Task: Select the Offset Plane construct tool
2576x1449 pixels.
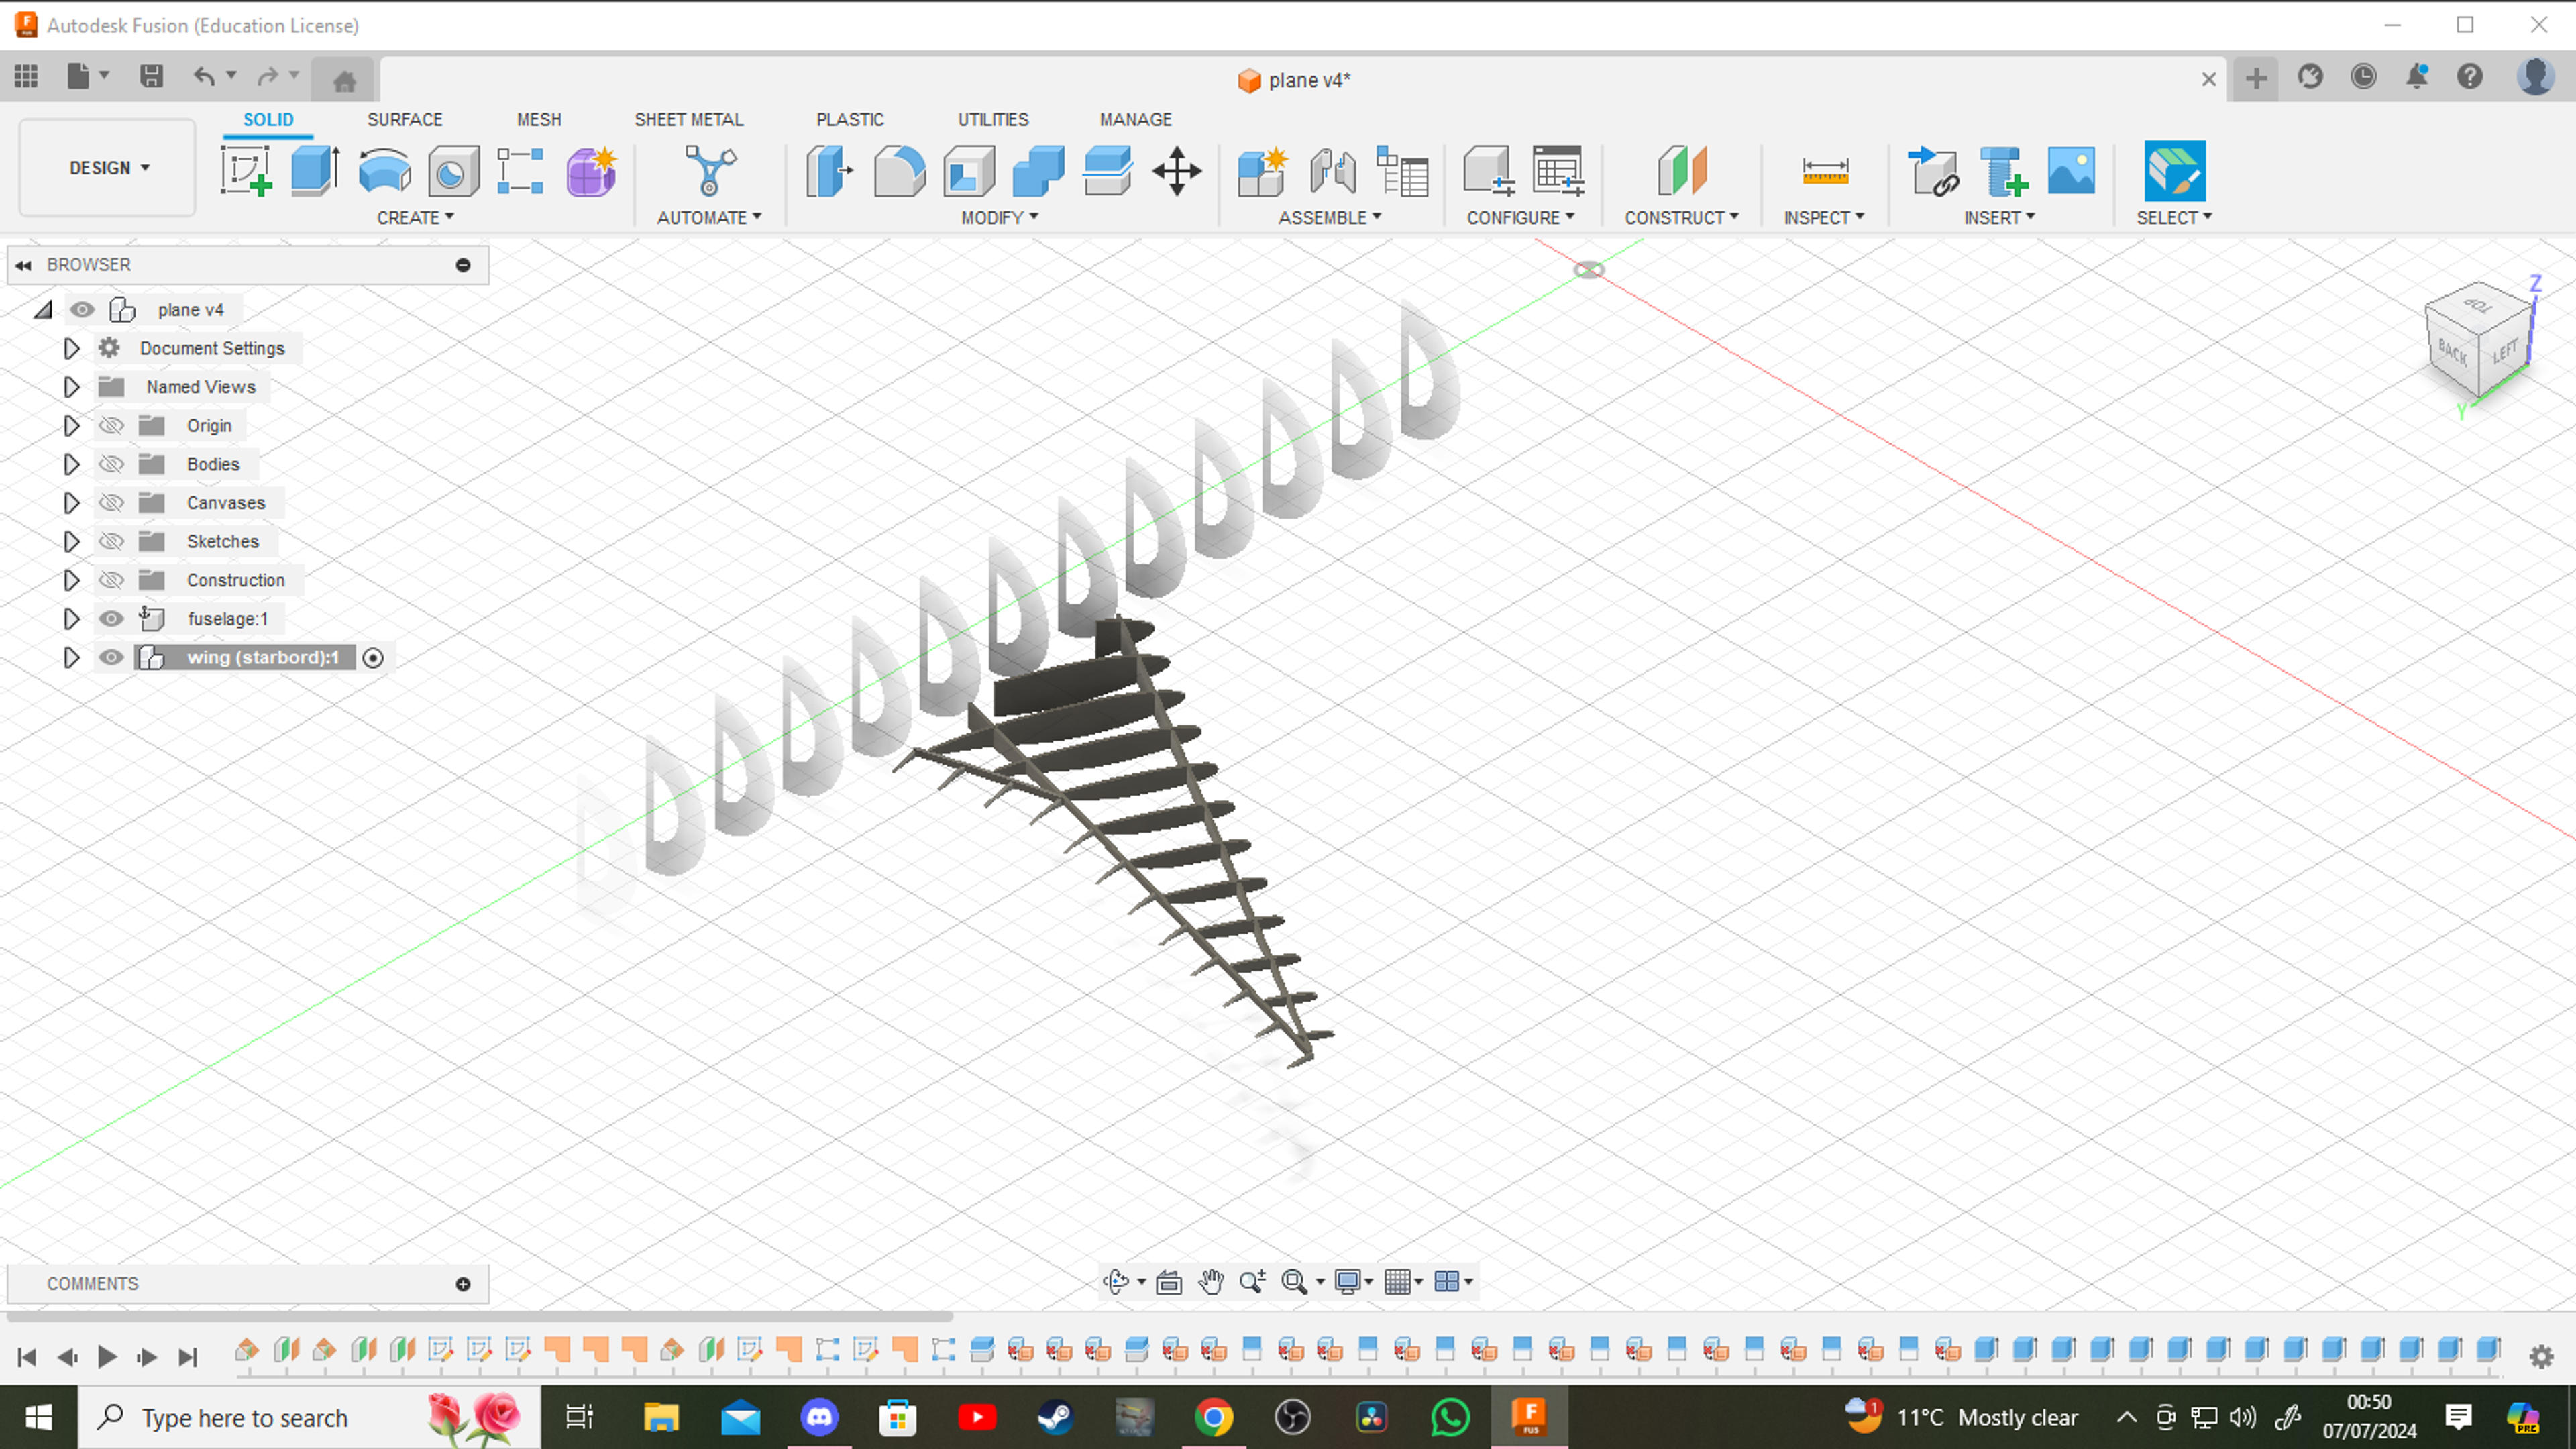Action: tap(1682, 171)
